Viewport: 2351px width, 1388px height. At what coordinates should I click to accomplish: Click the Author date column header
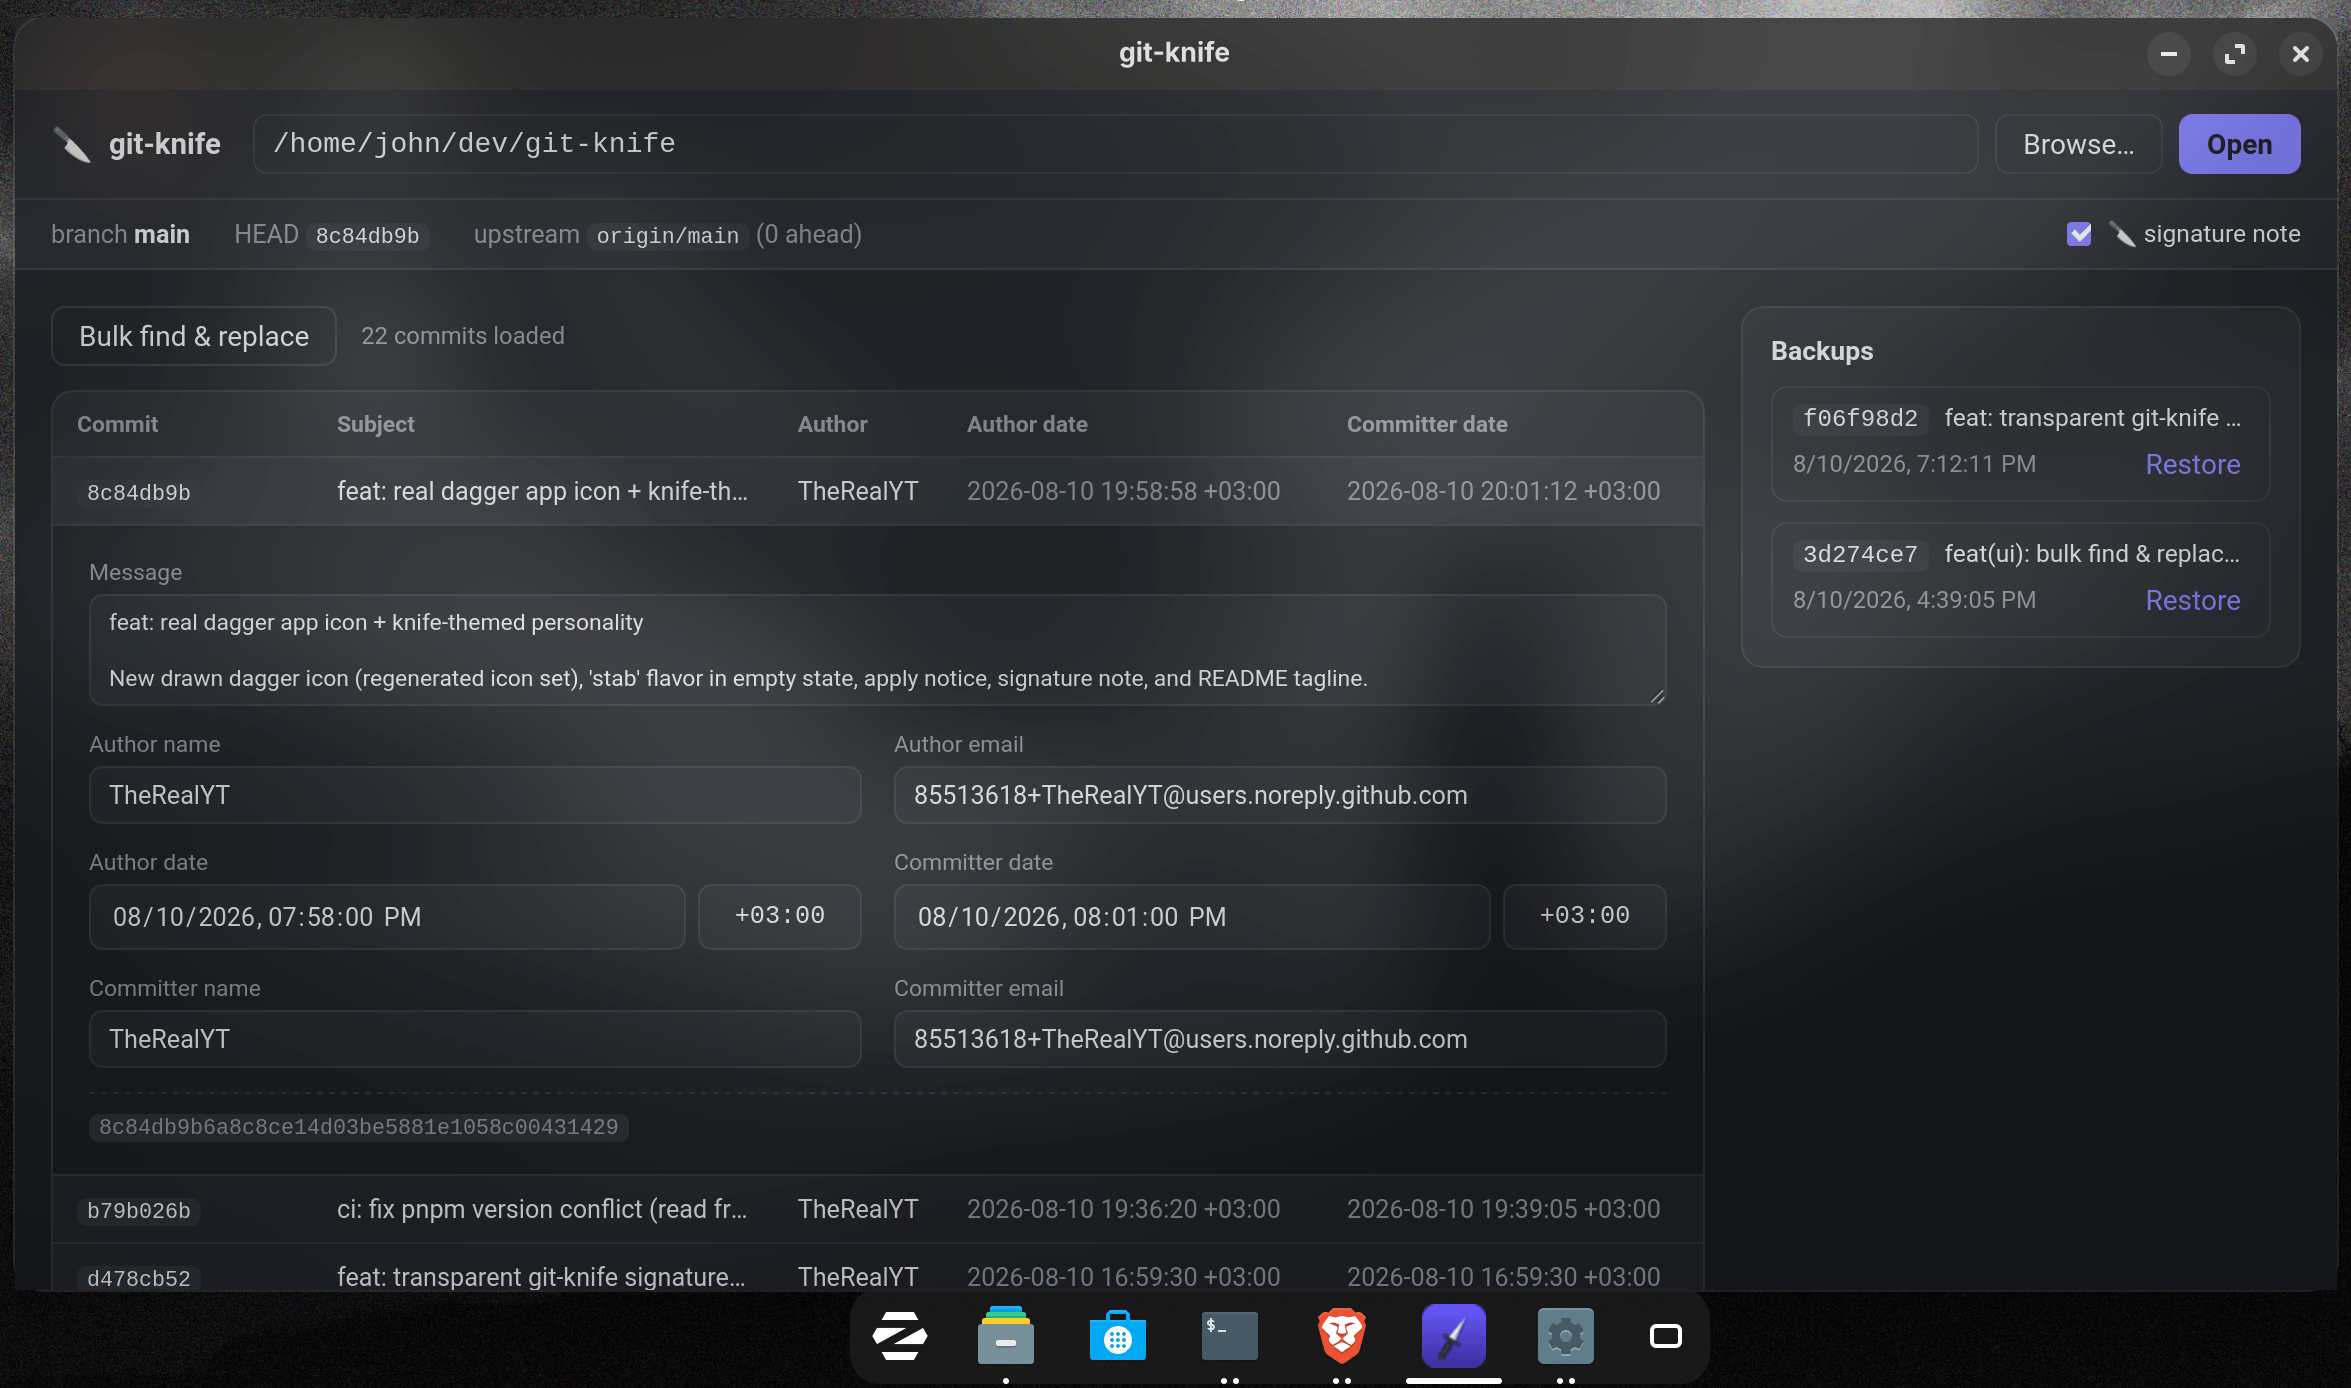point(1027,424)
